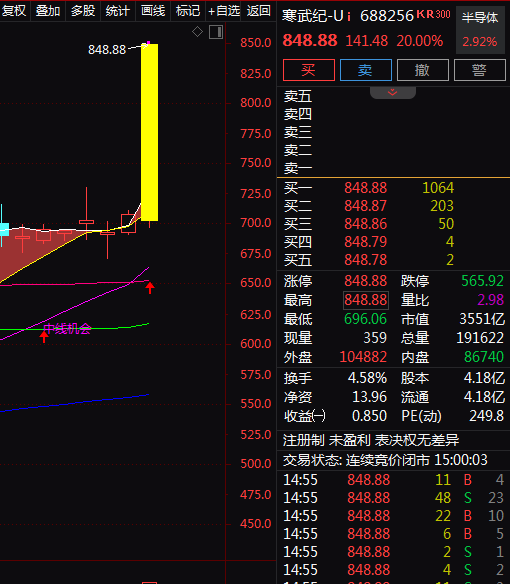The height and width of the screenshot is (584, 510).
Task: Toggle the side panel layout icon
Action: 216,32
